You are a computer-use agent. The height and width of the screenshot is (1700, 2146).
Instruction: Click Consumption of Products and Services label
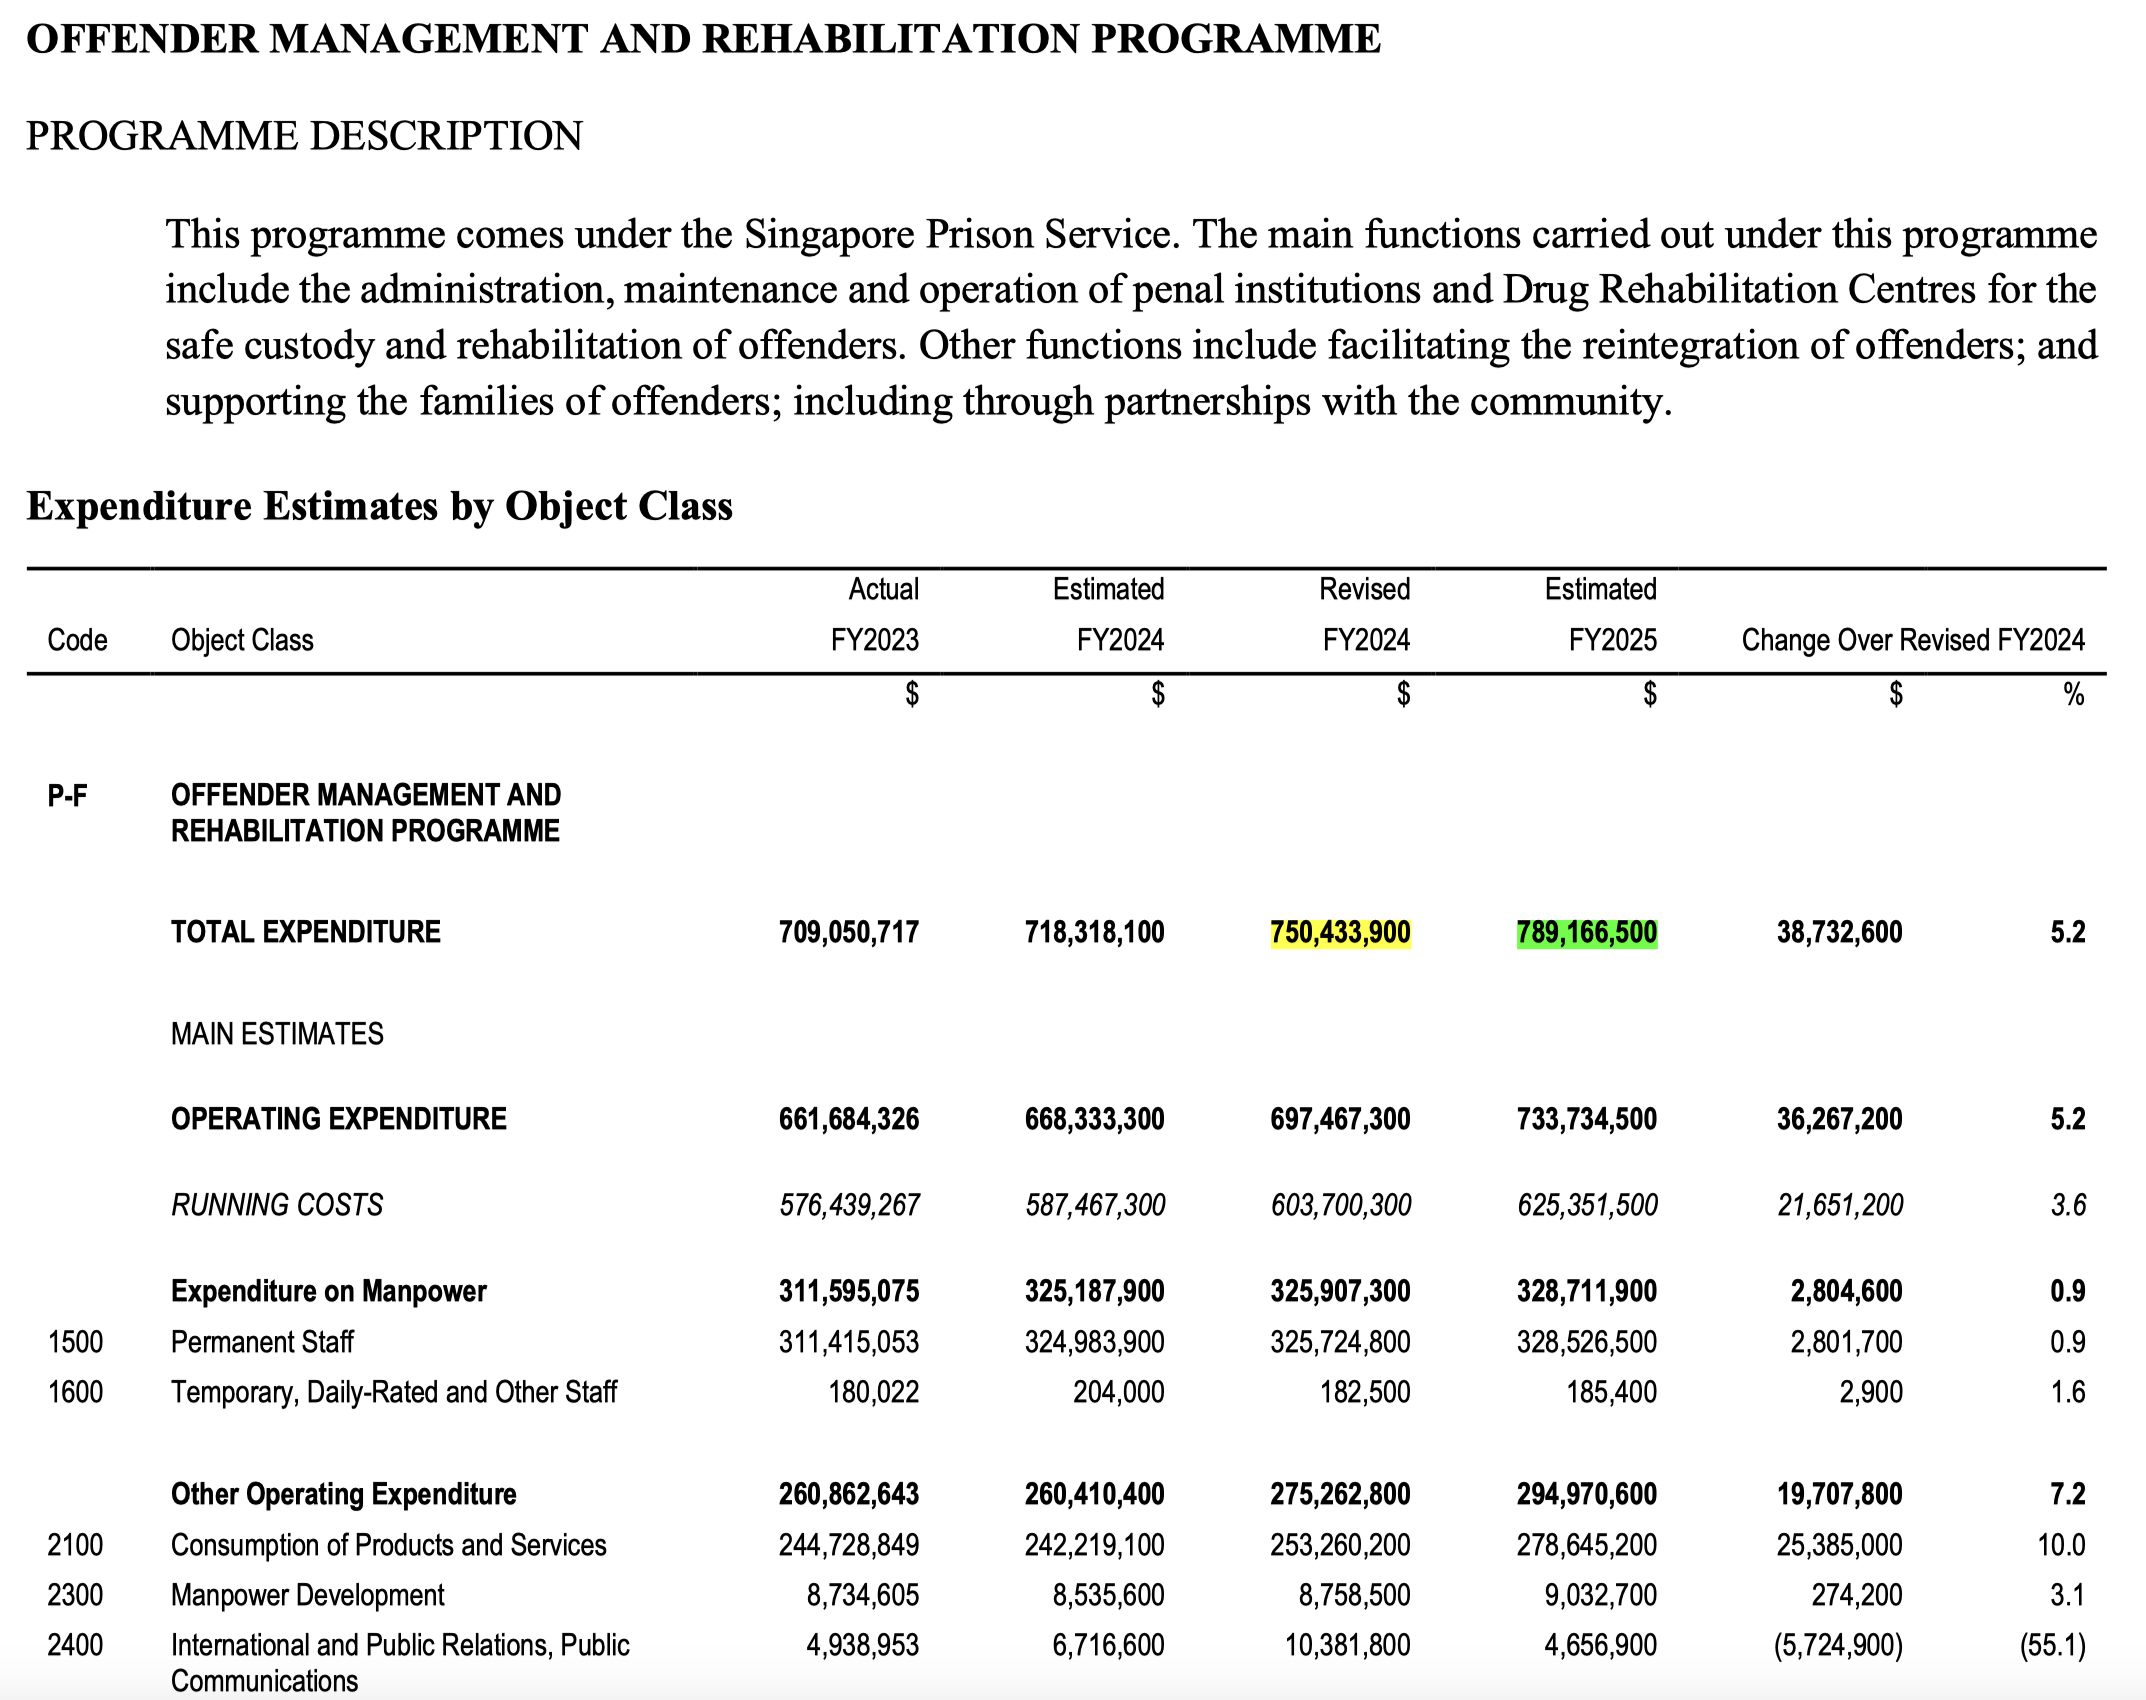(x=388, y=1544)
